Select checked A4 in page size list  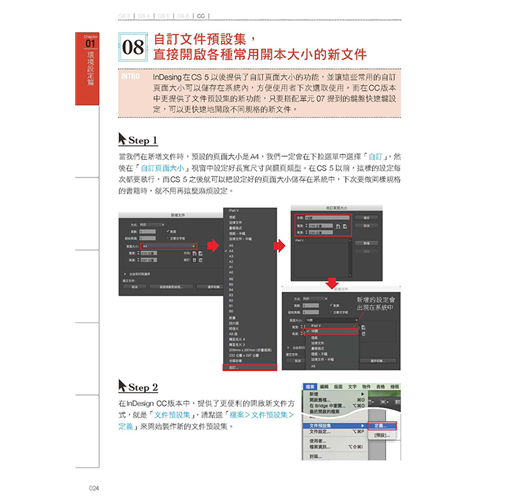pos(249,251)
